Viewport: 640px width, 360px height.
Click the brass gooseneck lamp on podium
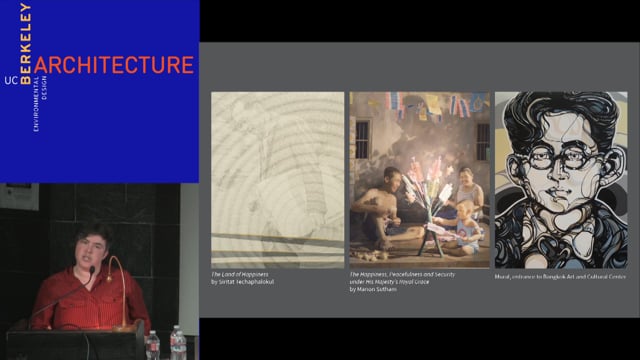tap(119, 292)
